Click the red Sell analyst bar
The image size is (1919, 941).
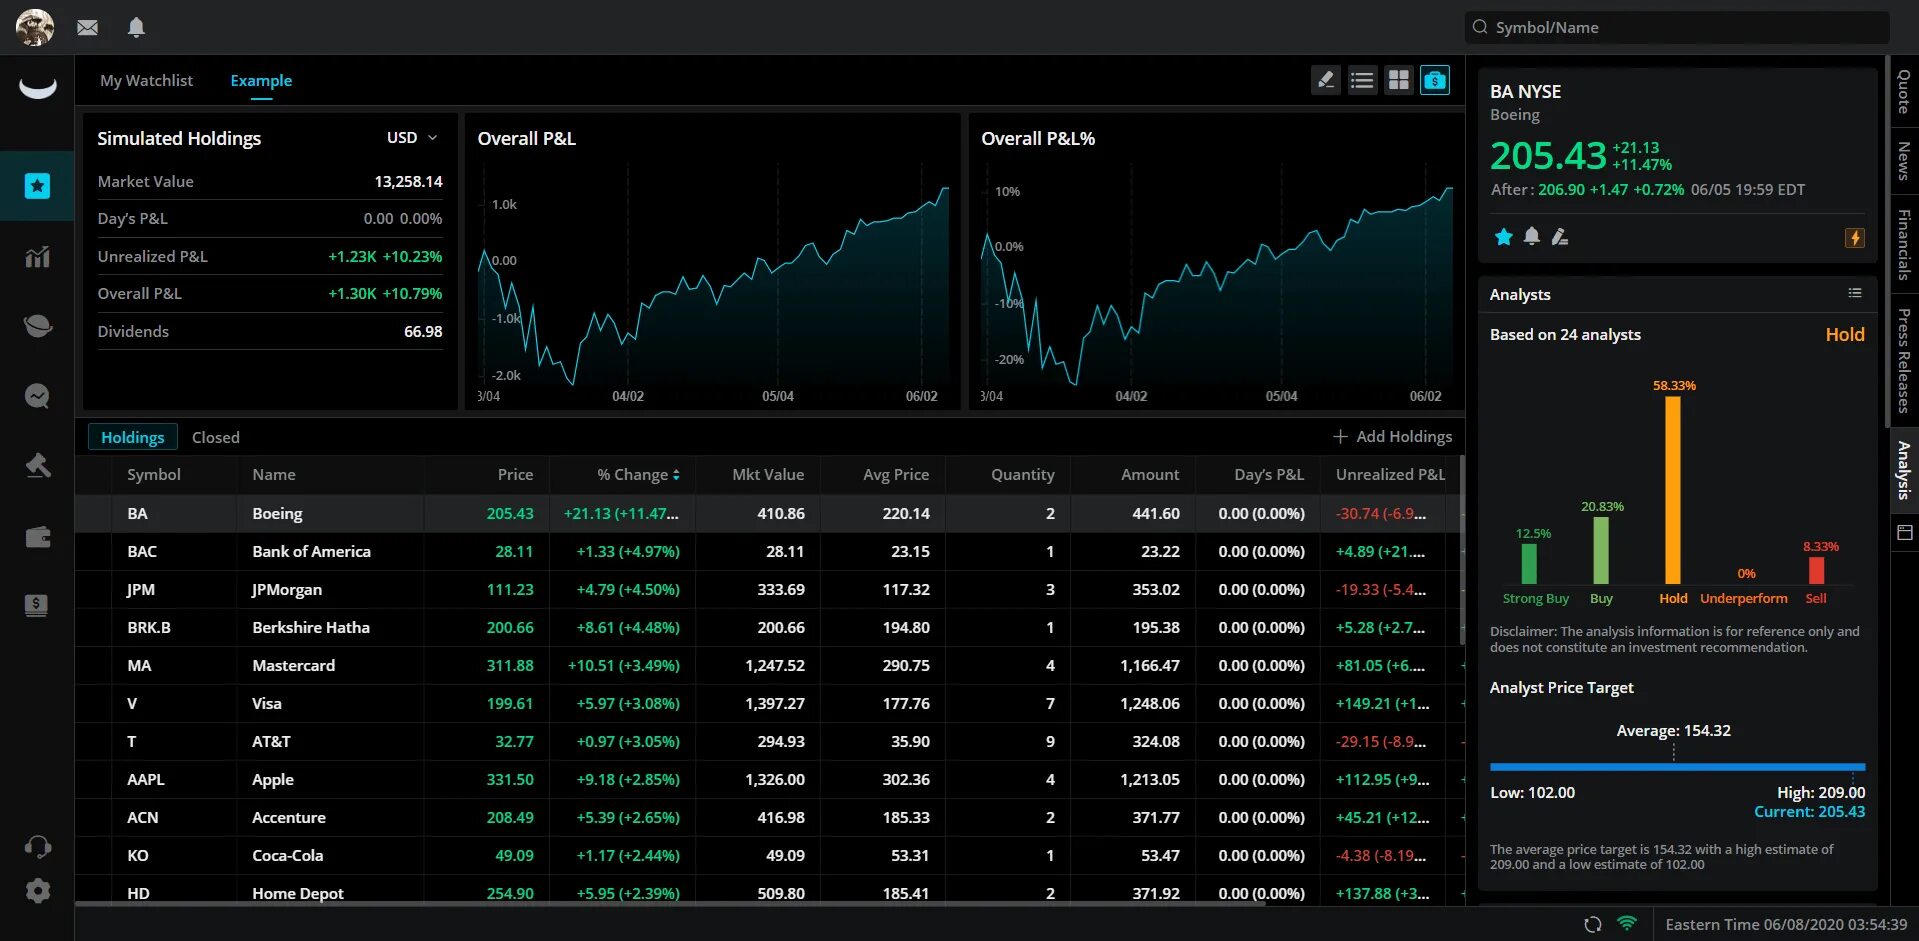(1816, 570)
